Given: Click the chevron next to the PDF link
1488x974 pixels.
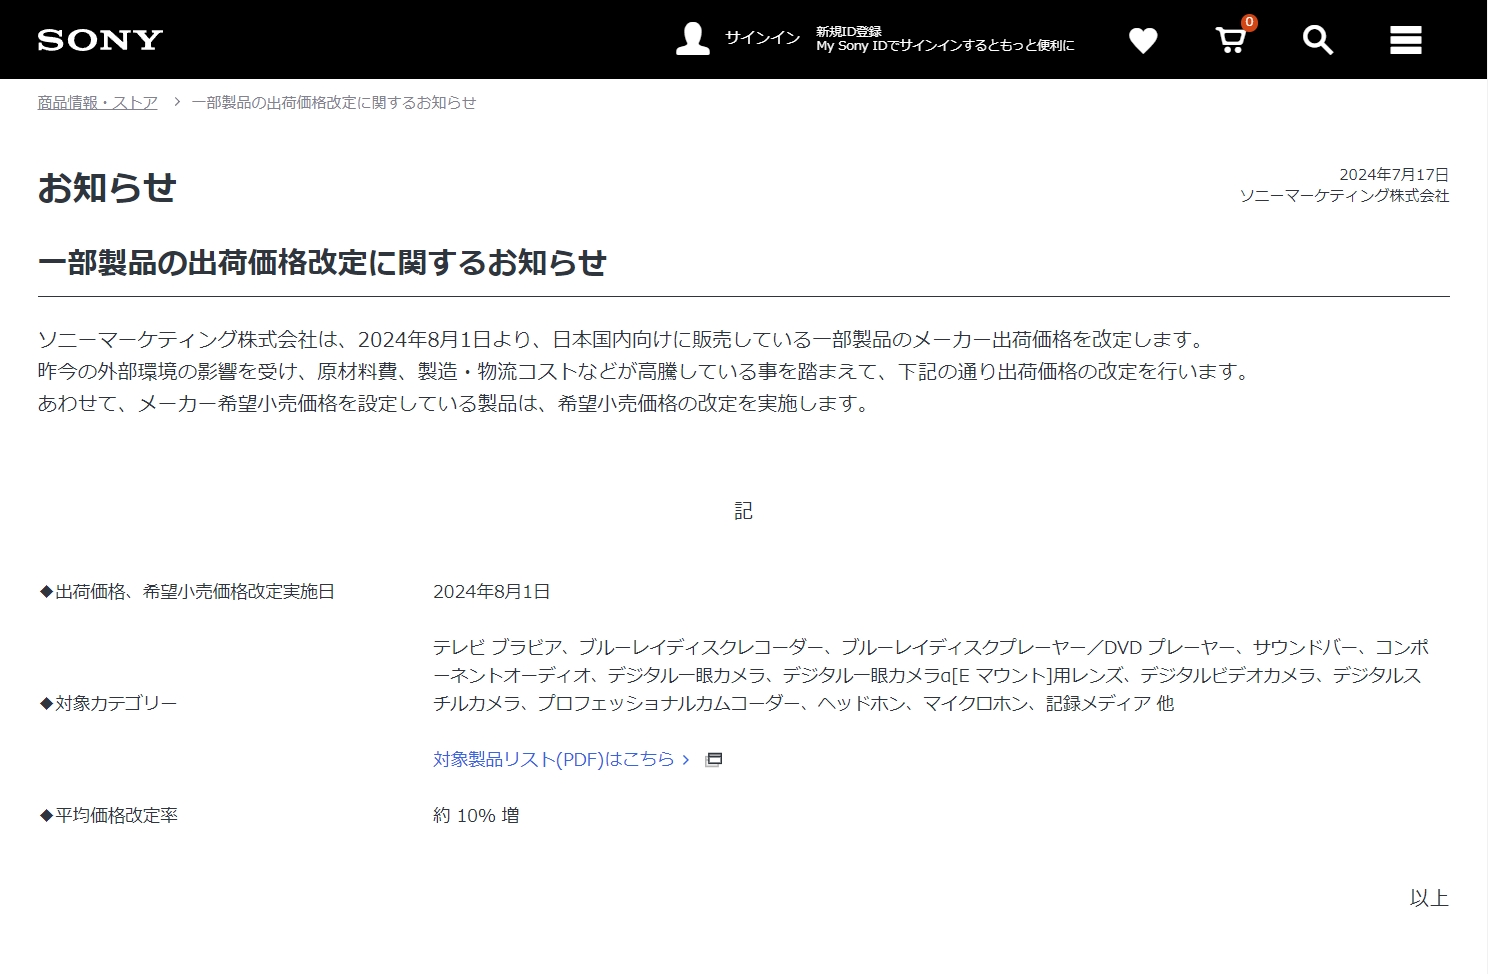Looking at the screenshot, I should coord(686,759).
